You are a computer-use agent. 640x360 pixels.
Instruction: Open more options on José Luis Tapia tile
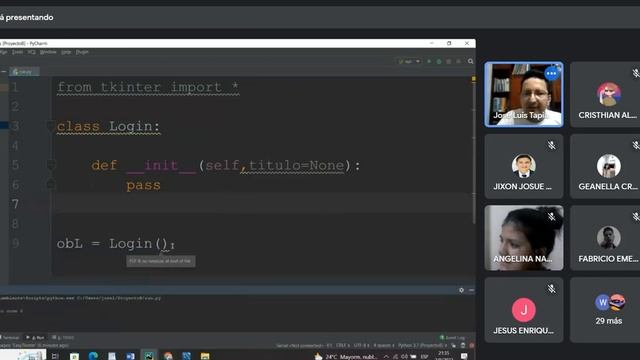coord(551,74)
